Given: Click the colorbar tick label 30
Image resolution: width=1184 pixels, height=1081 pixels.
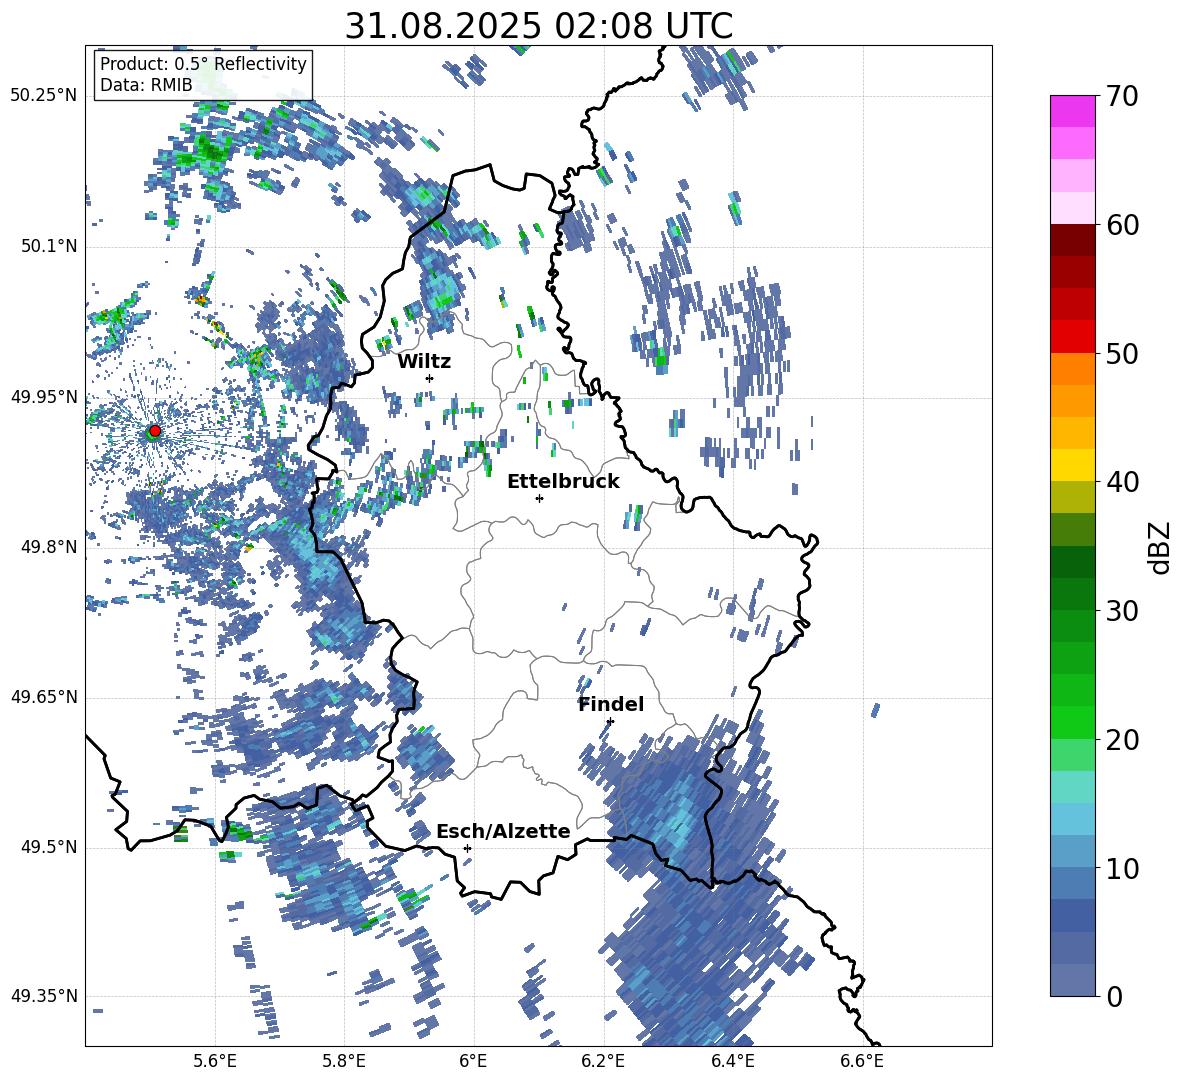Looking at the screenshot, I should (1123, 611).
